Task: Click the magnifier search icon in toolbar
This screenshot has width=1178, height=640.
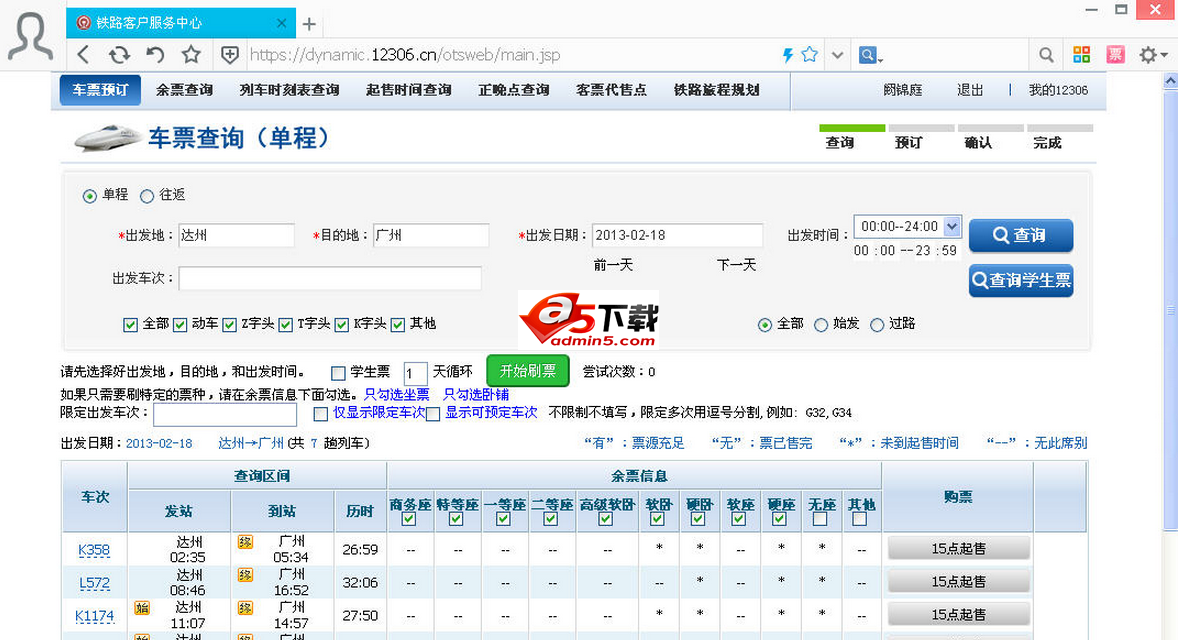Action: (1046, 55)
